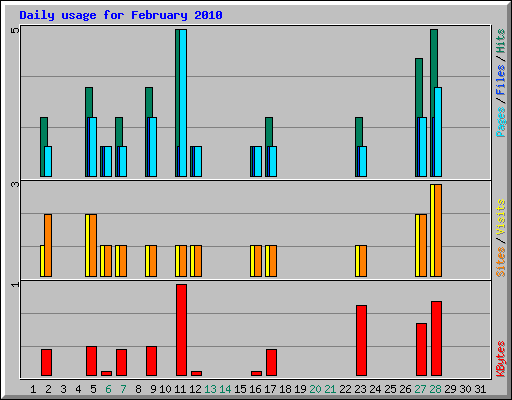
Task: Select day label '1' on the x-axis
Action: pyautogui.click(x=33, y=389)
